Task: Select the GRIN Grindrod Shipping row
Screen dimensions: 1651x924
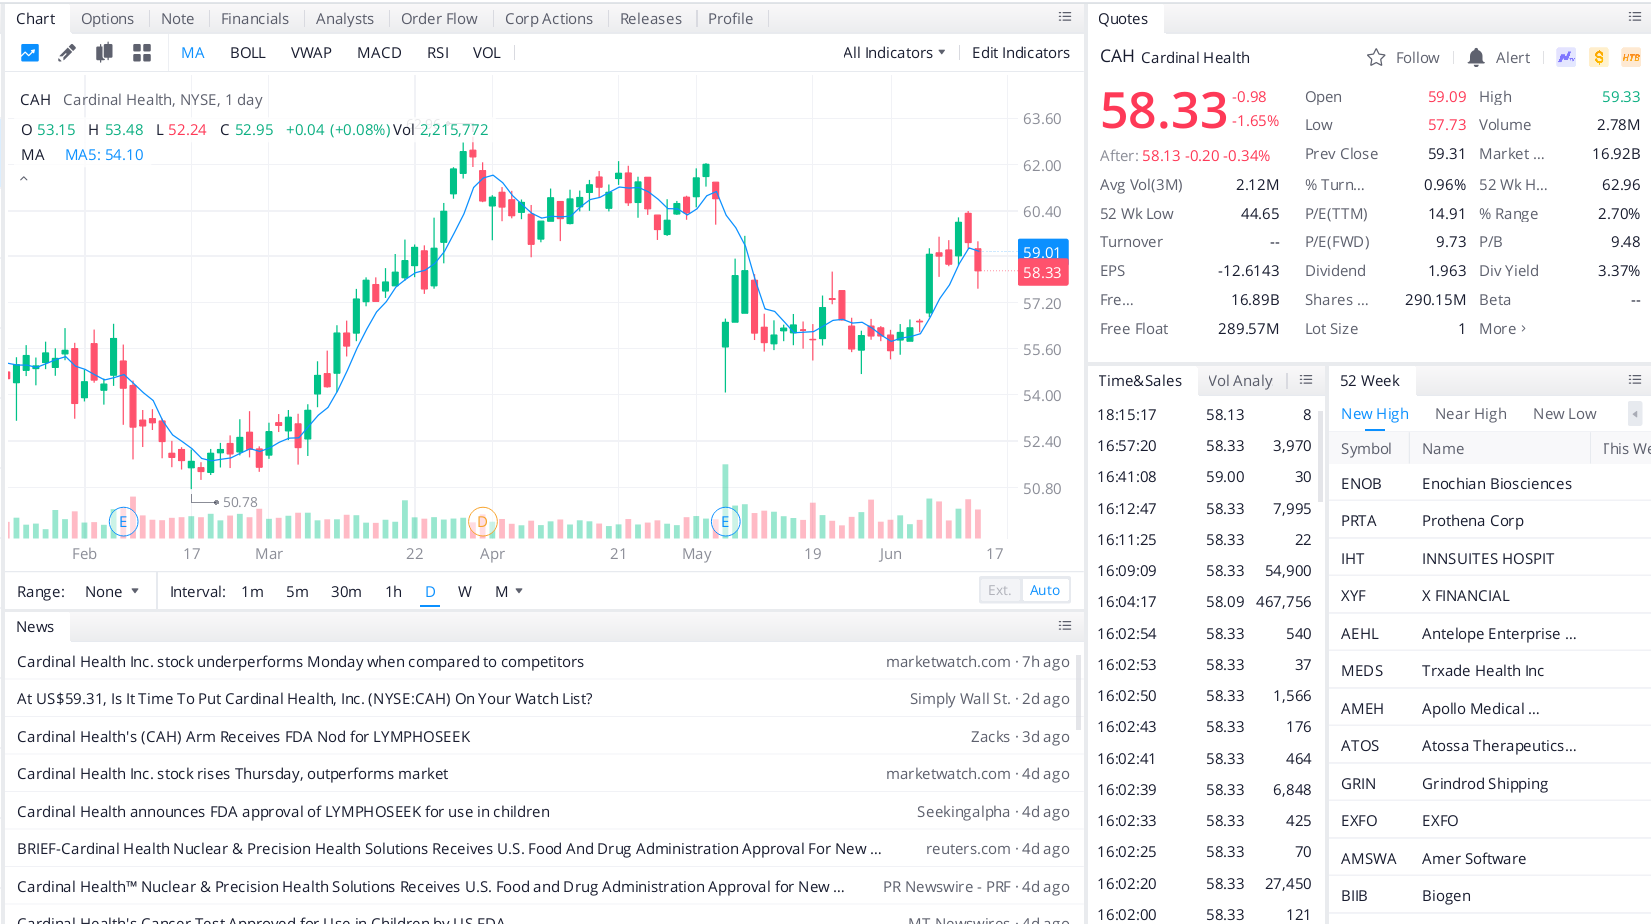Action: pos(1490,784)
